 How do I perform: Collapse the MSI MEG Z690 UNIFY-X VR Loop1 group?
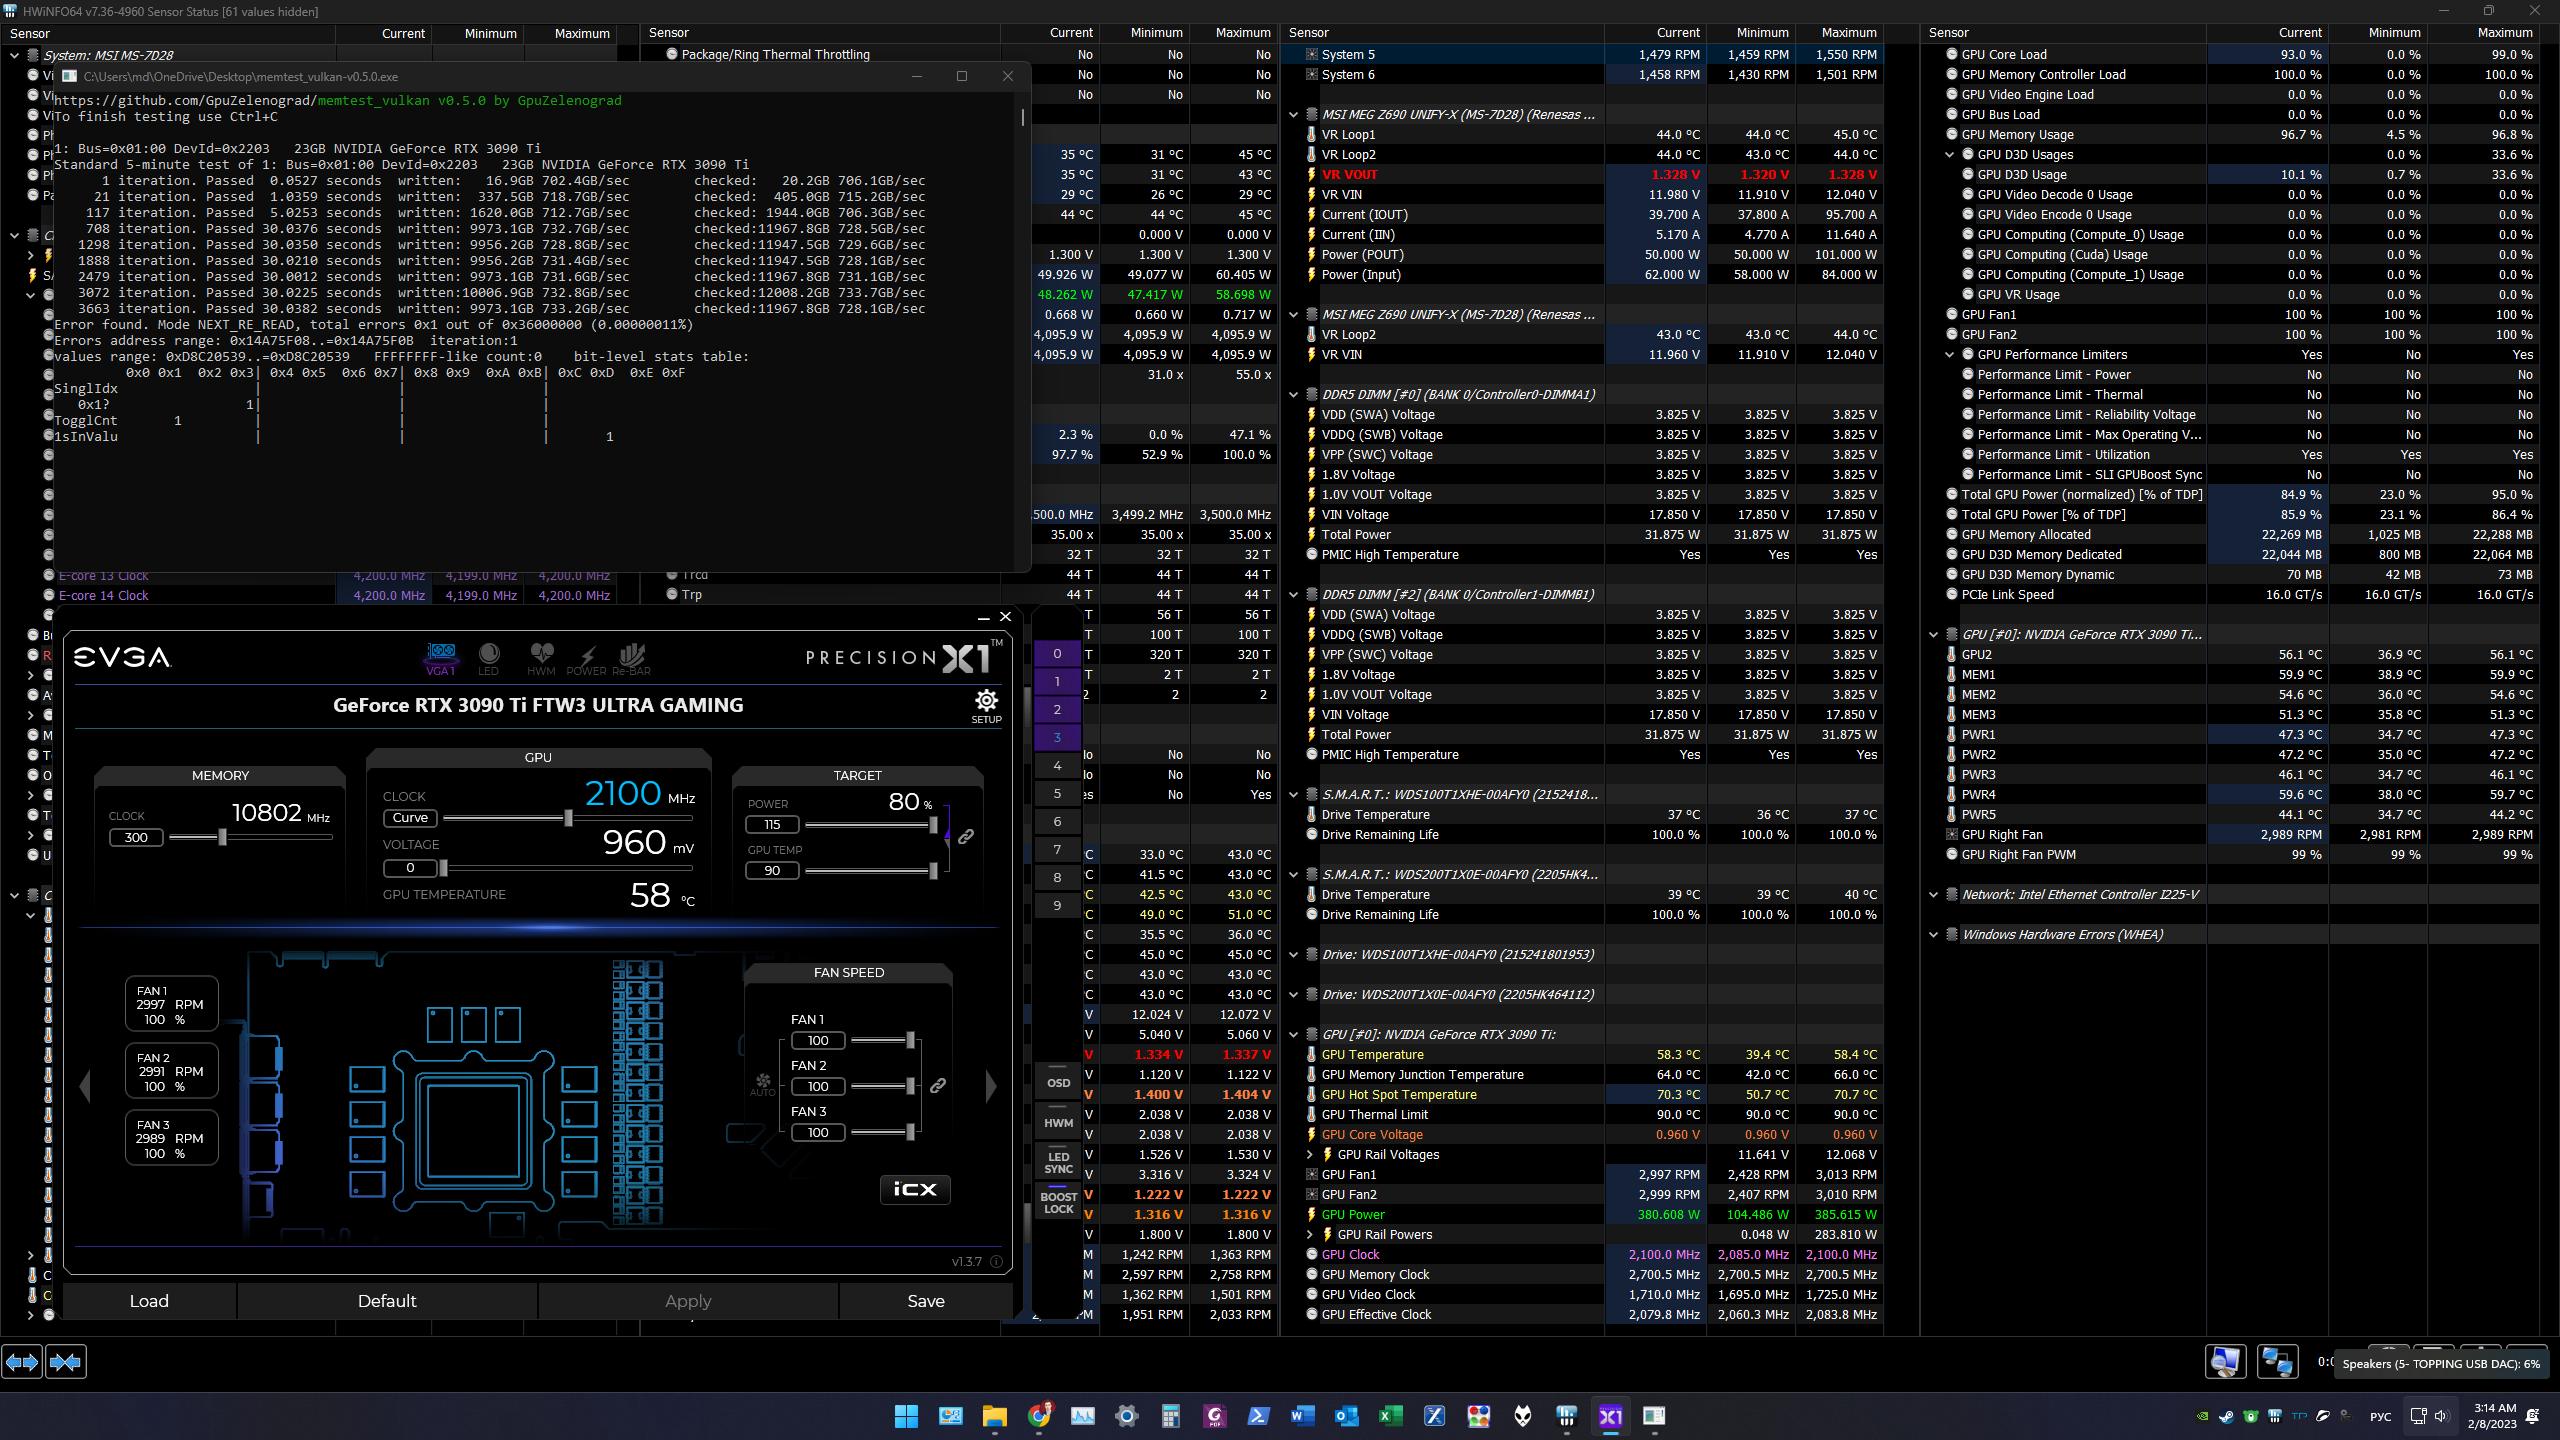pyautogui.click(x=1293, y=115)
